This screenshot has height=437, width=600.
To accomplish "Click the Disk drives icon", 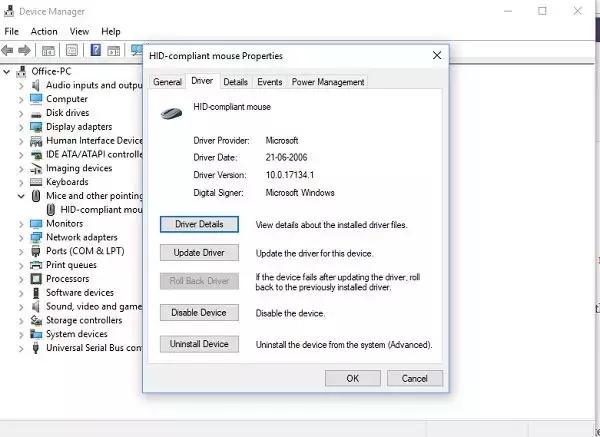I will [x=36, y=114].
